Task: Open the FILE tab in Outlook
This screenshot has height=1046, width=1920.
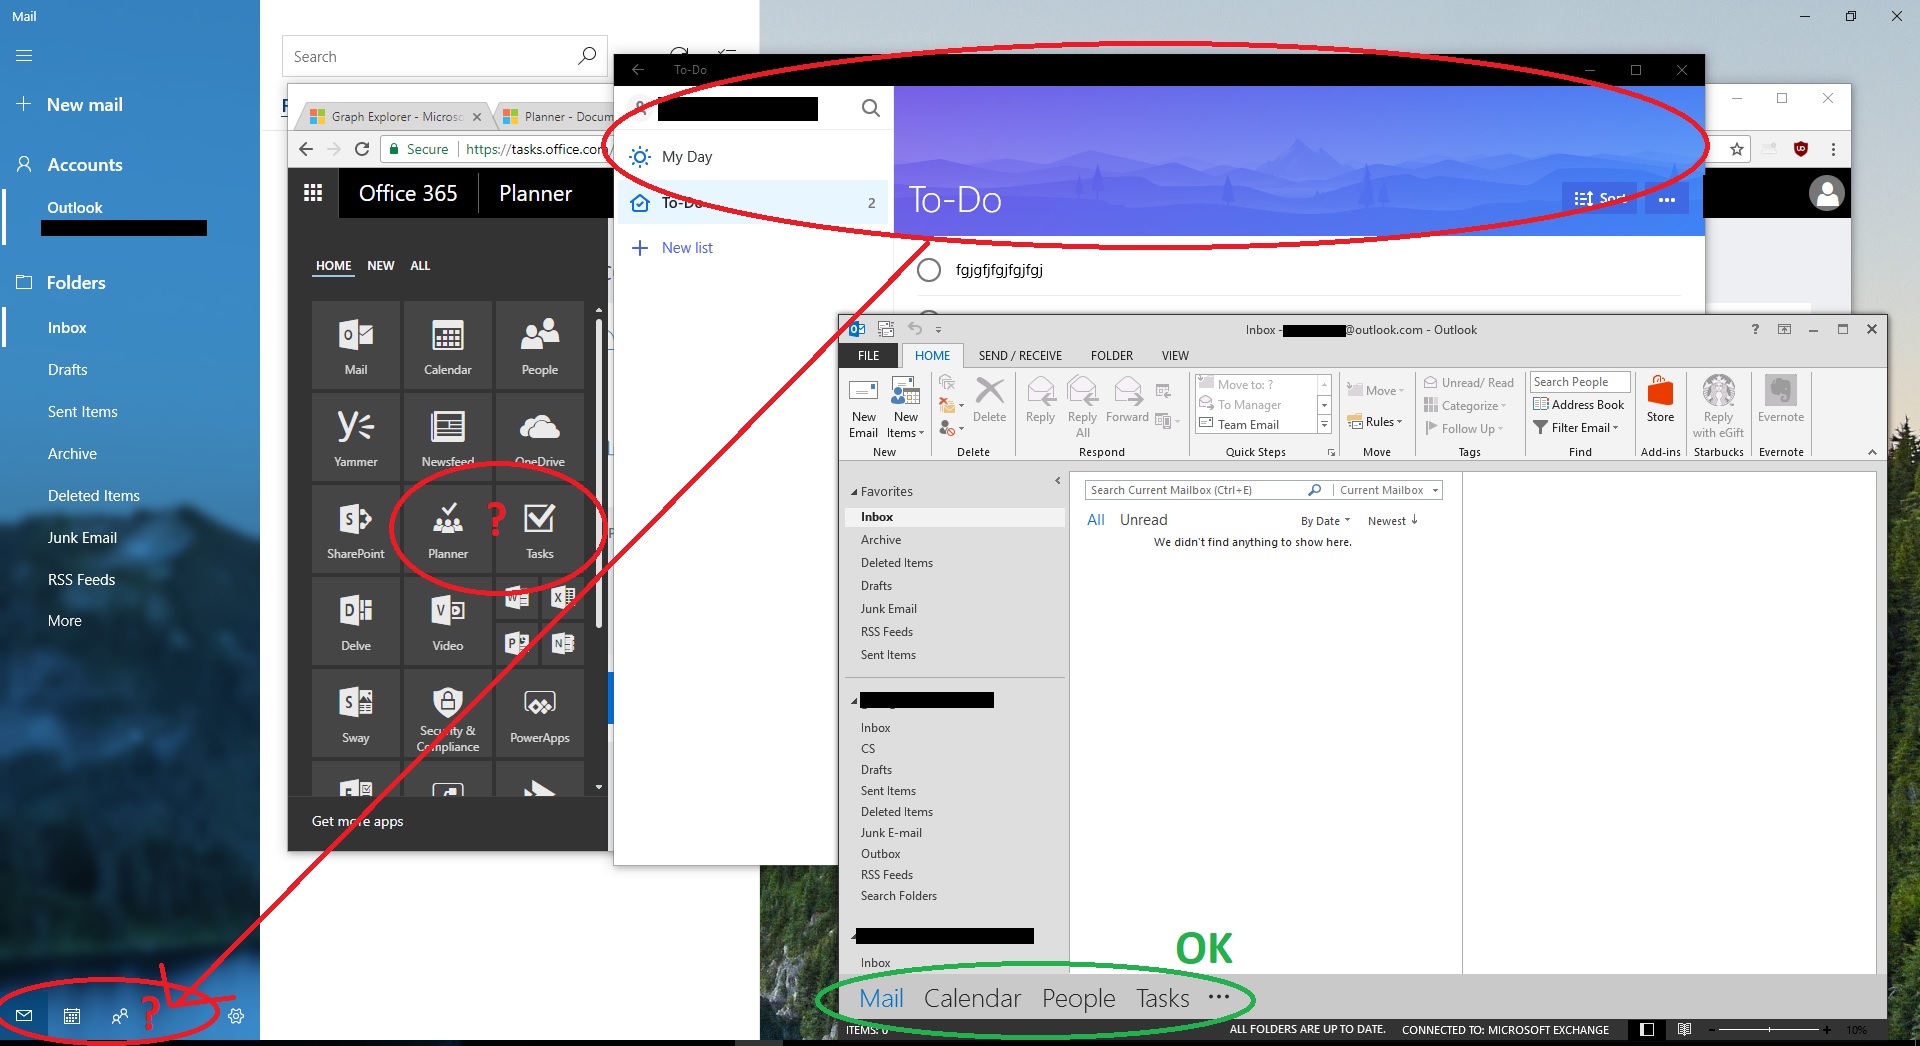Action: tap(869, 356)
